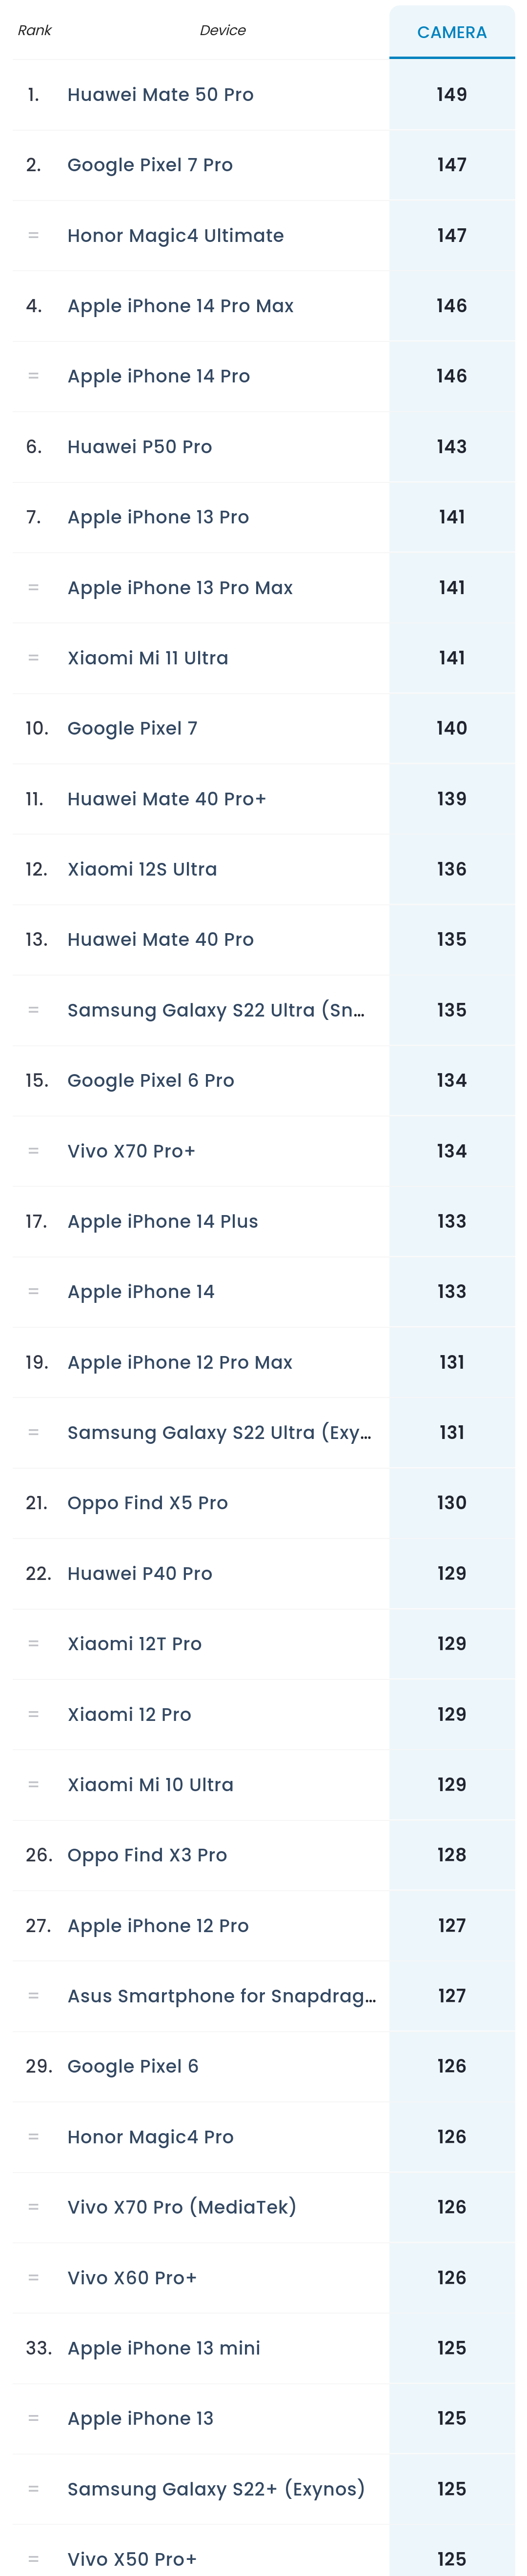527x2576 pixels.
Task: Open Apple iPhone 14 Pro Max page
Action: point(180,306)
